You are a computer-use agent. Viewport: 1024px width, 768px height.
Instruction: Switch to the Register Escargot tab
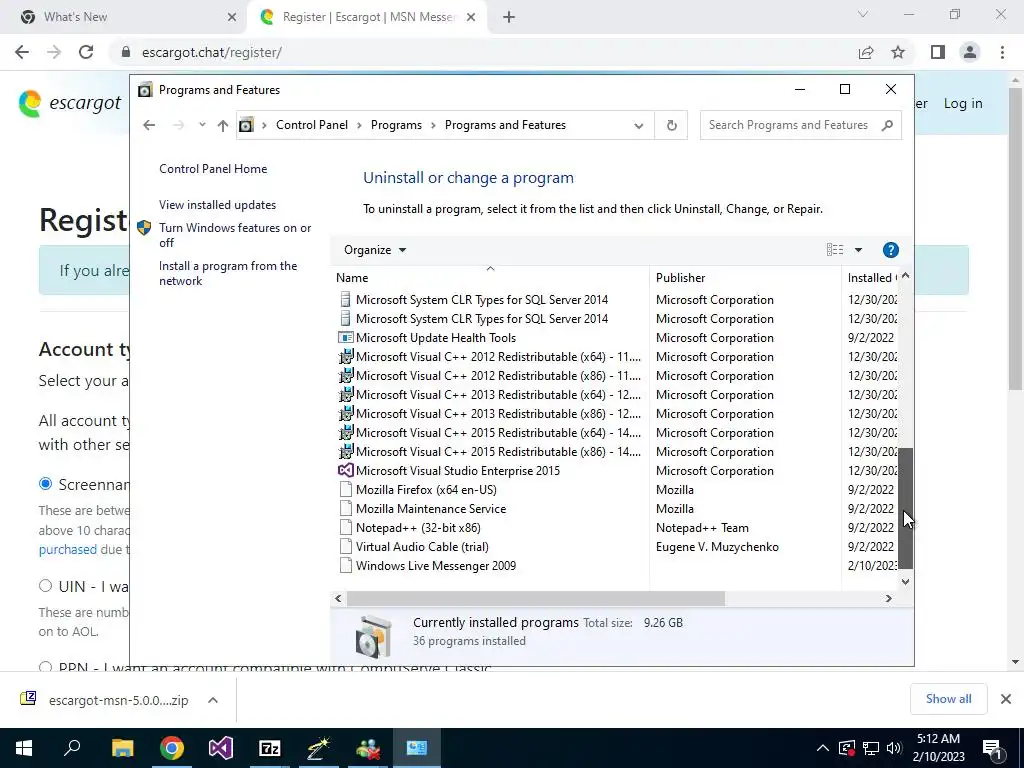click(x=366, y=17)
